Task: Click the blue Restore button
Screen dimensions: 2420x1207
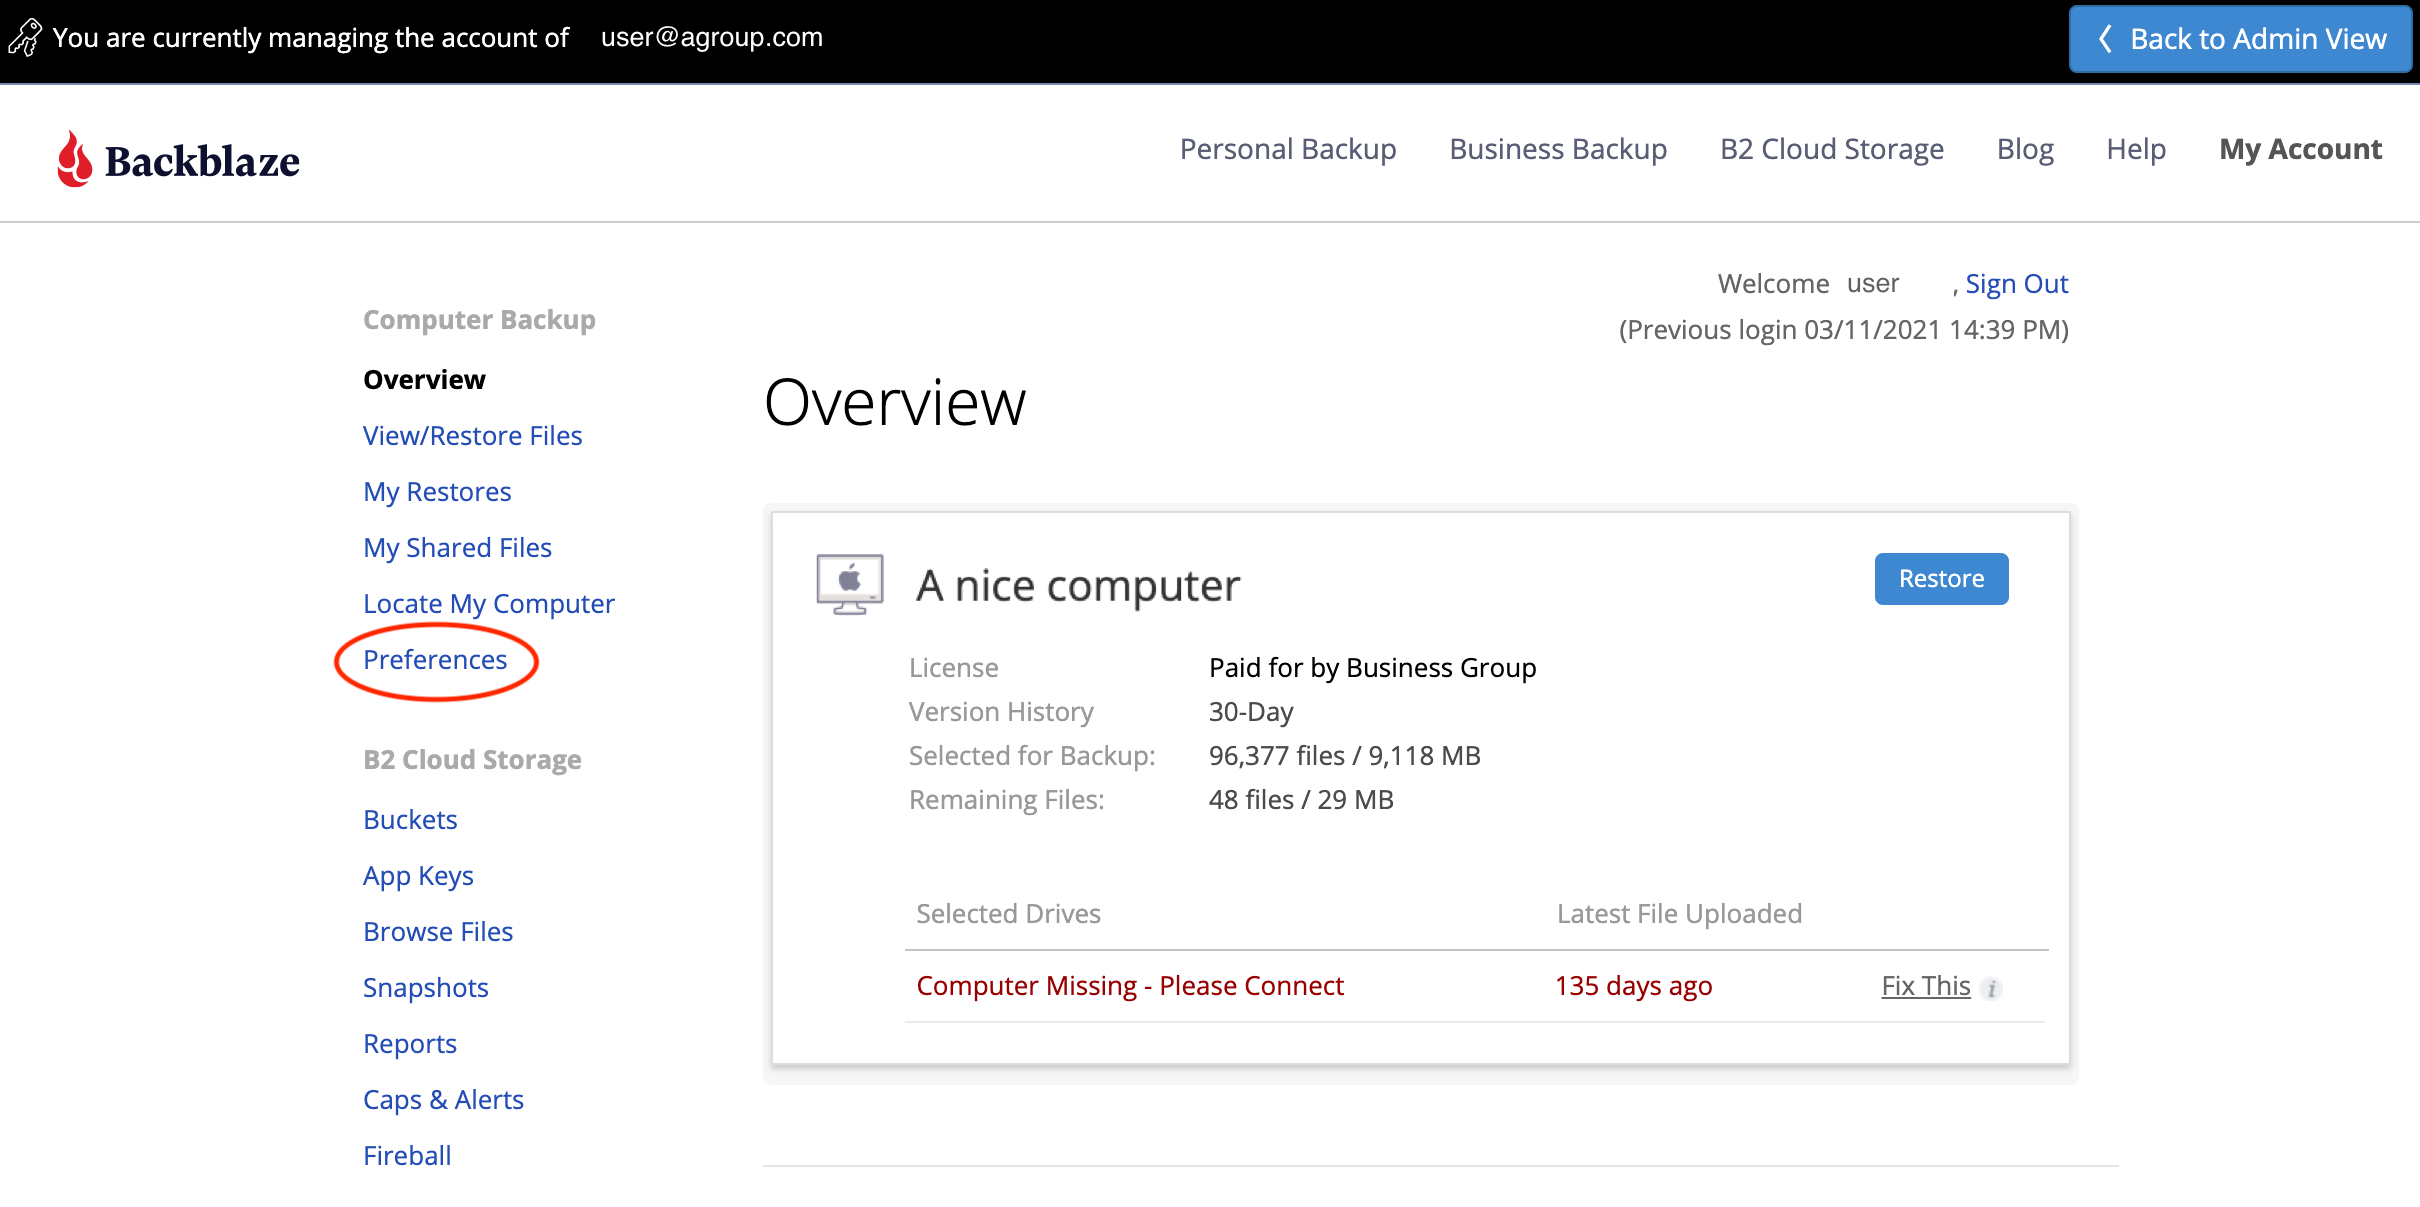Action: 1941,579
